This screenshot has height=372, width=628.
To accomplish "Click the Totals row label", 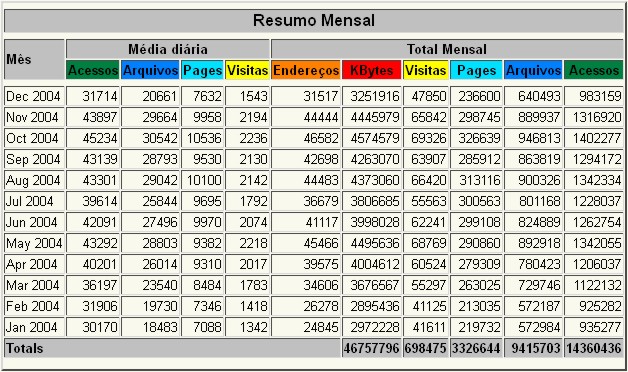I will [24, 348].
